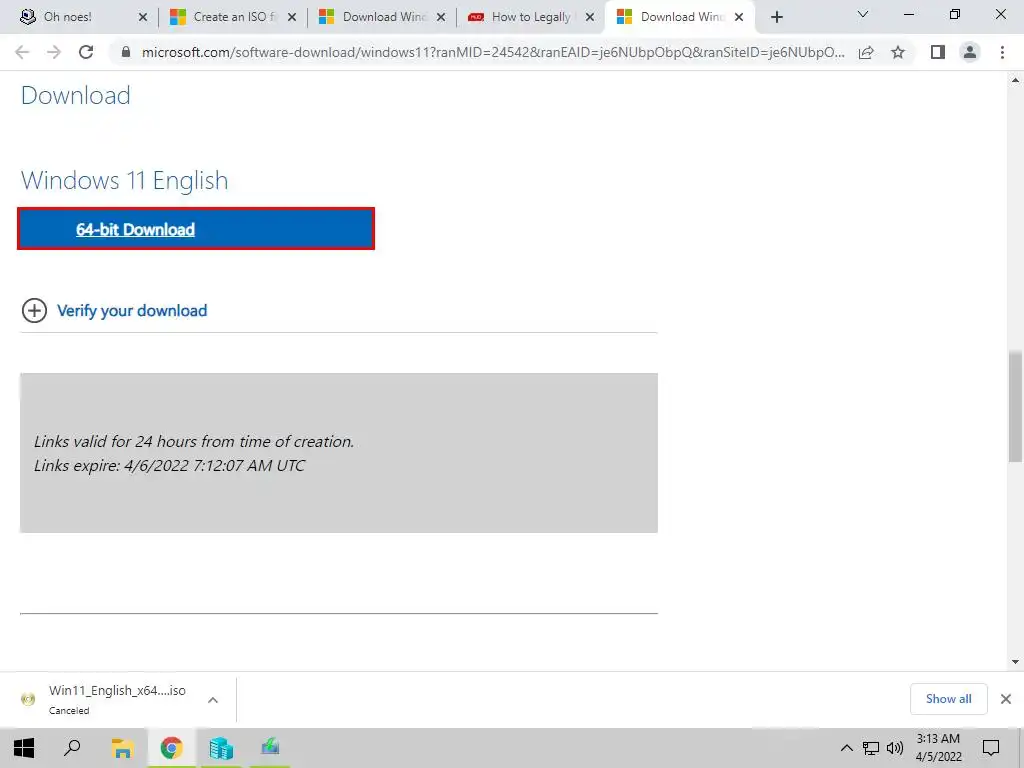1024x768 pixels.
Task: Open the blue server app in taskbar
Action: click(221, 748)
